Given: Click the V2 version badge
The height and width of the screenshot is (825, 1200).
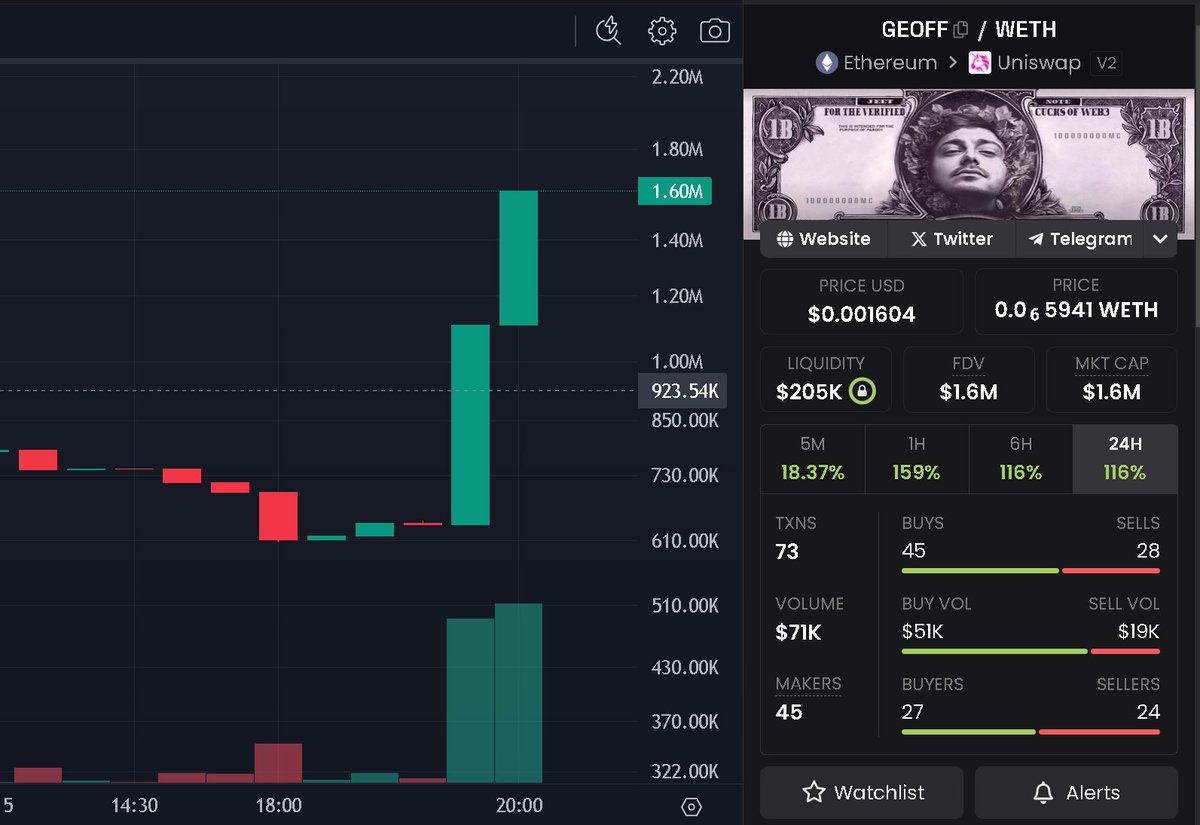Looking at the screenshot, I should pos(1106,63).
